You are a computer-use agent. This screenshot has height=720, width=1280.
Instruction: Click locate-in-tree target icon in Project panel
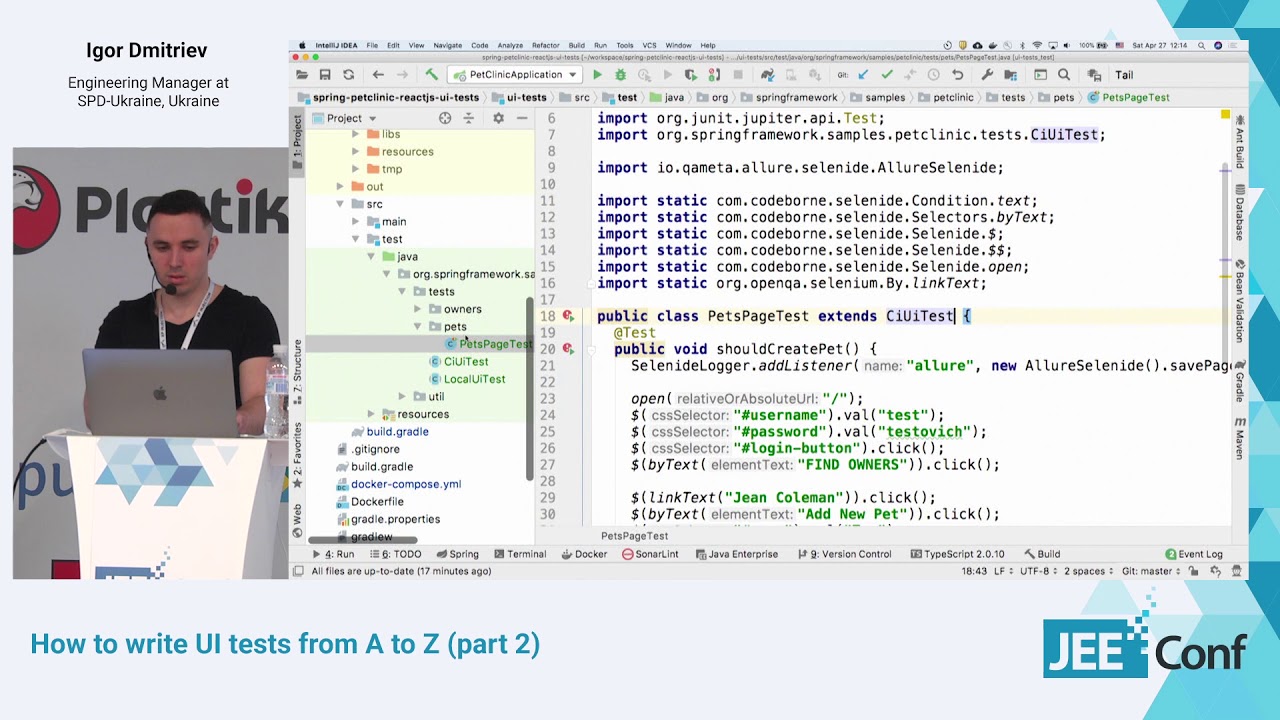[x=445, y=118]
